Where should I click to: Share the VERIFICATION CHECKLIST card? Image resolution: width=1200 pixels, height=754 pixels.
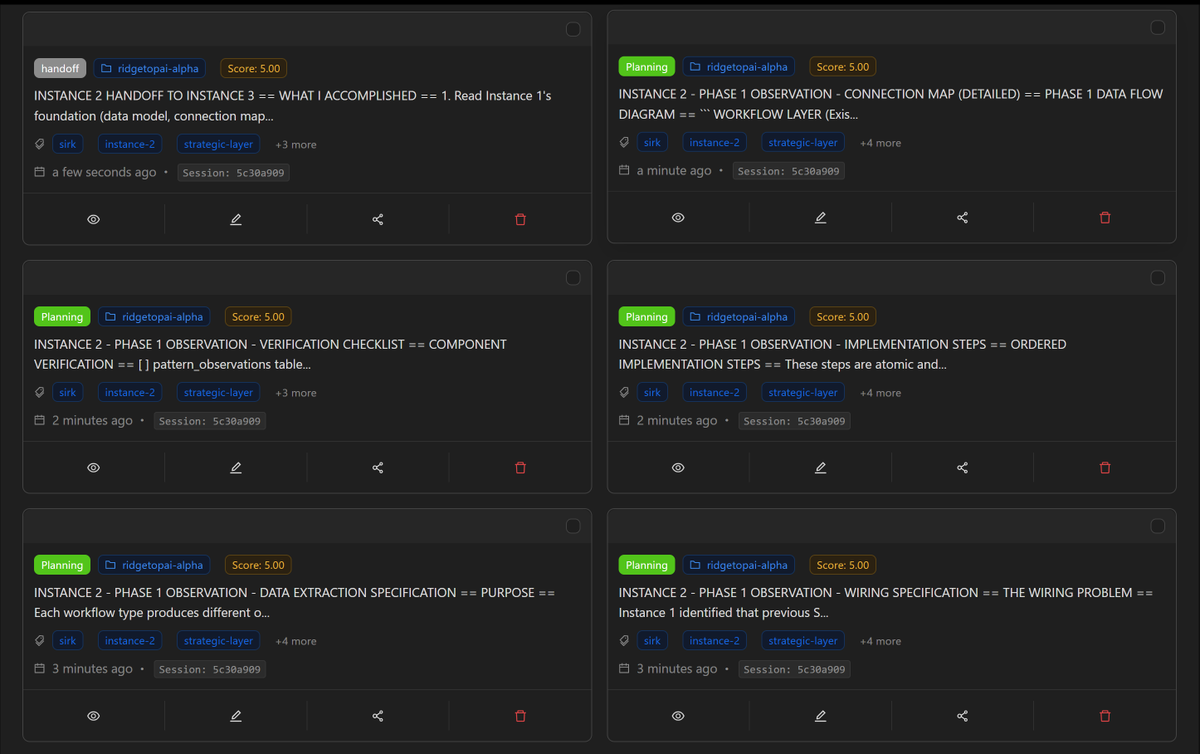378,467
